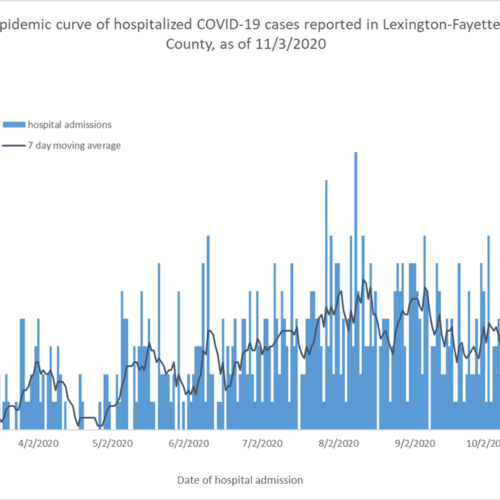500x500 pixels.
Task: Click the 4/2/2020 axis date label
Action: tap(38, 444)
